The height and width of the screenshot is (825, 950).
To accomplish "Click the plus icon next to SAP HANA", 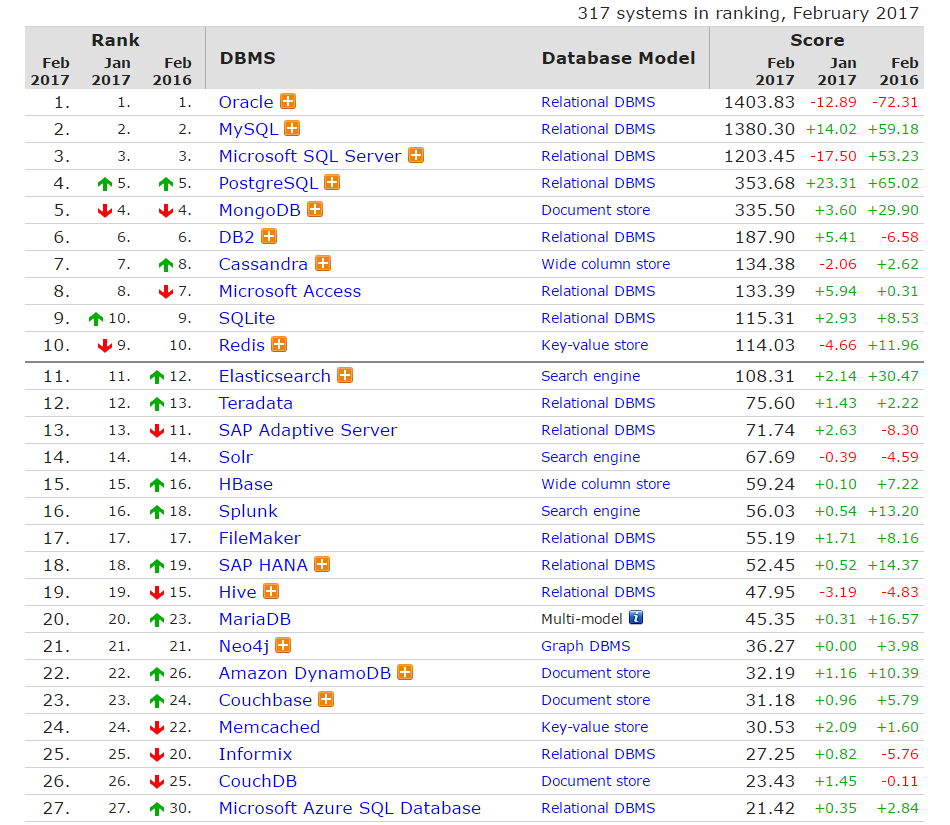I will tap(322, 564).
